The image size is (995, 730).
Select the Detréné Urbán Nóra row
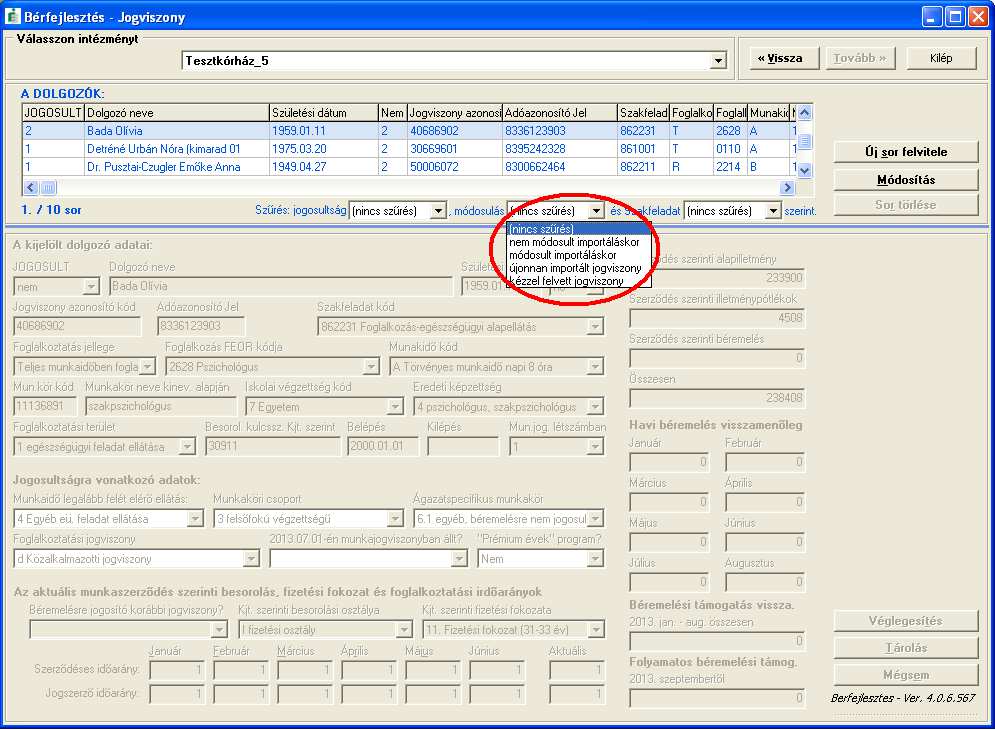409,149
